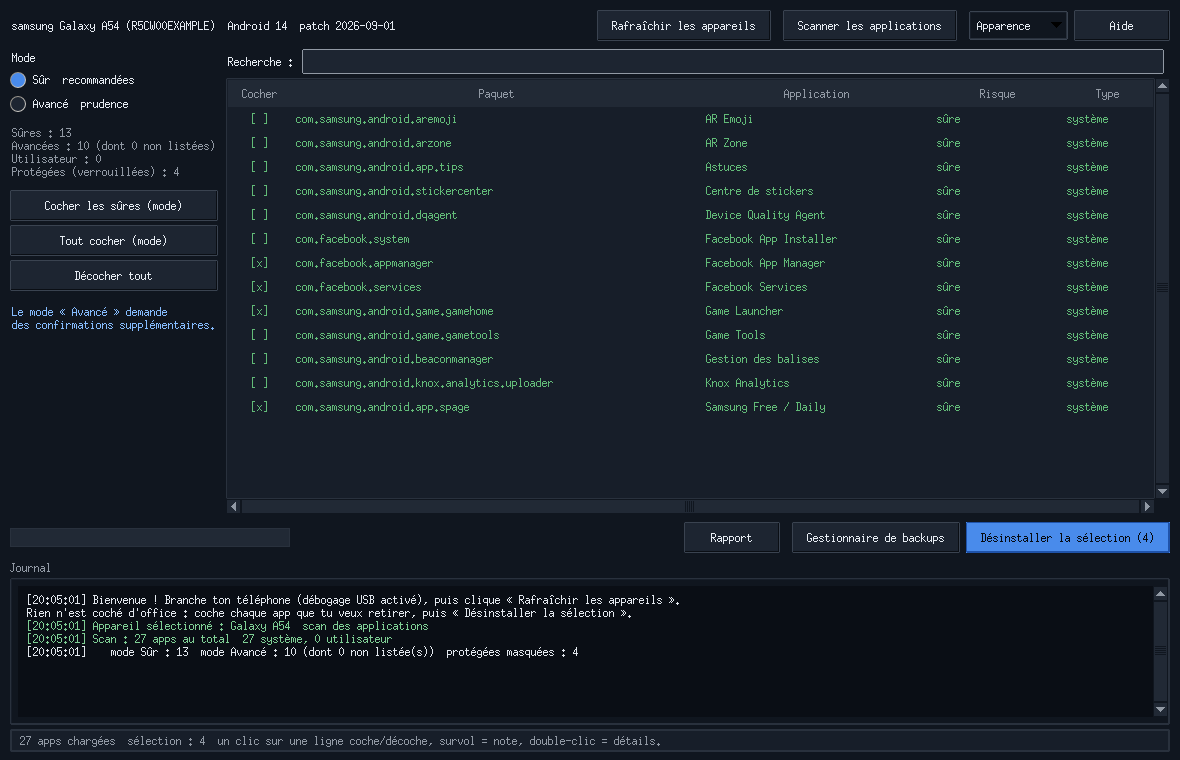Click the Journal scroll-up arrow
This screenshot has height=760, width=1180.
coord(1160,594)
